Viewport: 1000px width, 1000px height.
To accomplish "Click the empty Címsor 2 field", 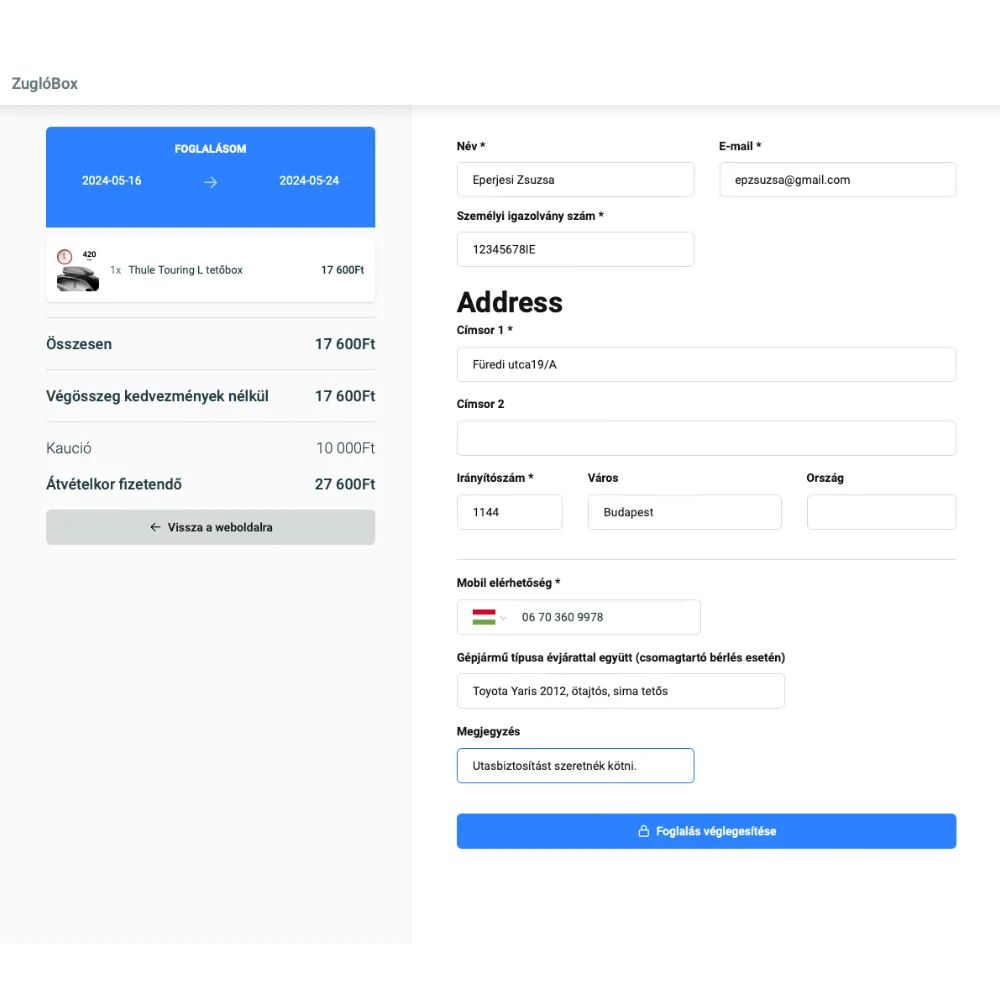I will [706, 438].
